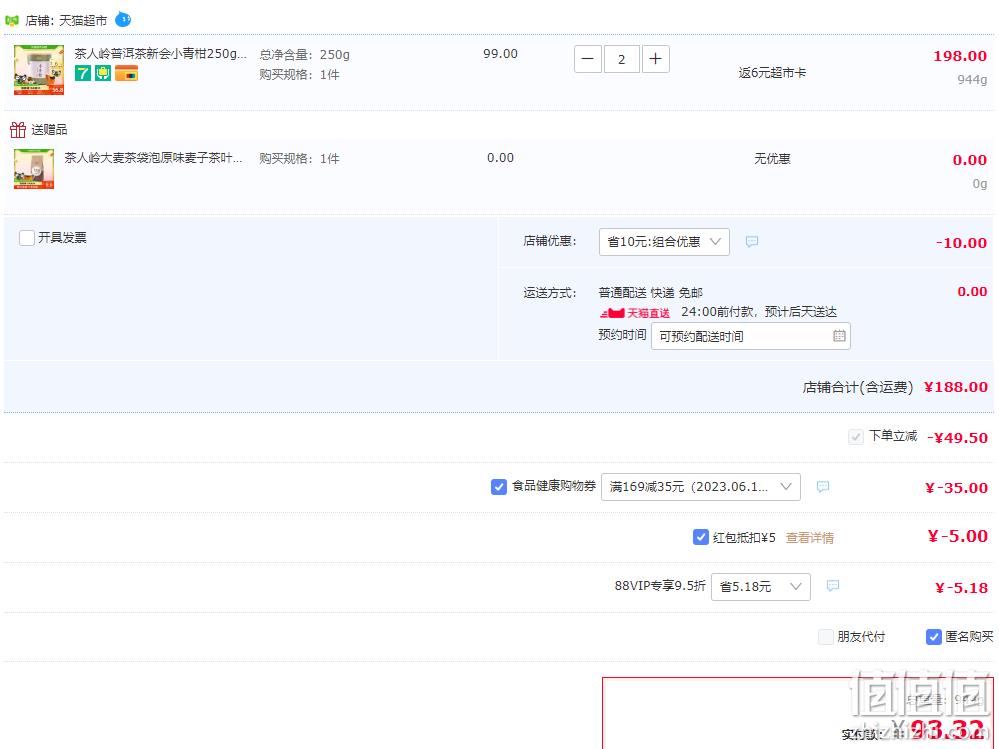This screenshot has width=999, height=749.
Task: Click the 天猫直送 delivery logo
Action: pyautogui.click(x=635, y=313)
